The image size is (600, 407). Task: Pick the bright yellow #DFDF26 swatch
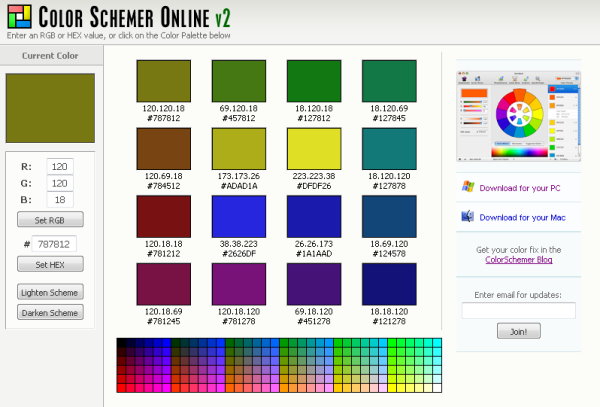pos(314,149)
